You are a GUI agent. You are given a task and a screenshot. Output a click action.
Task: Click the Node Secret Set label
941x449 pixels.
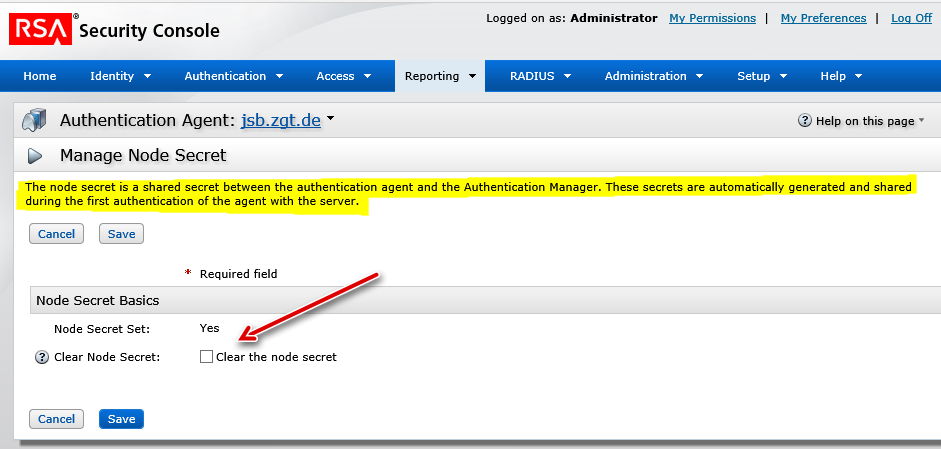(x=102, y=329)
